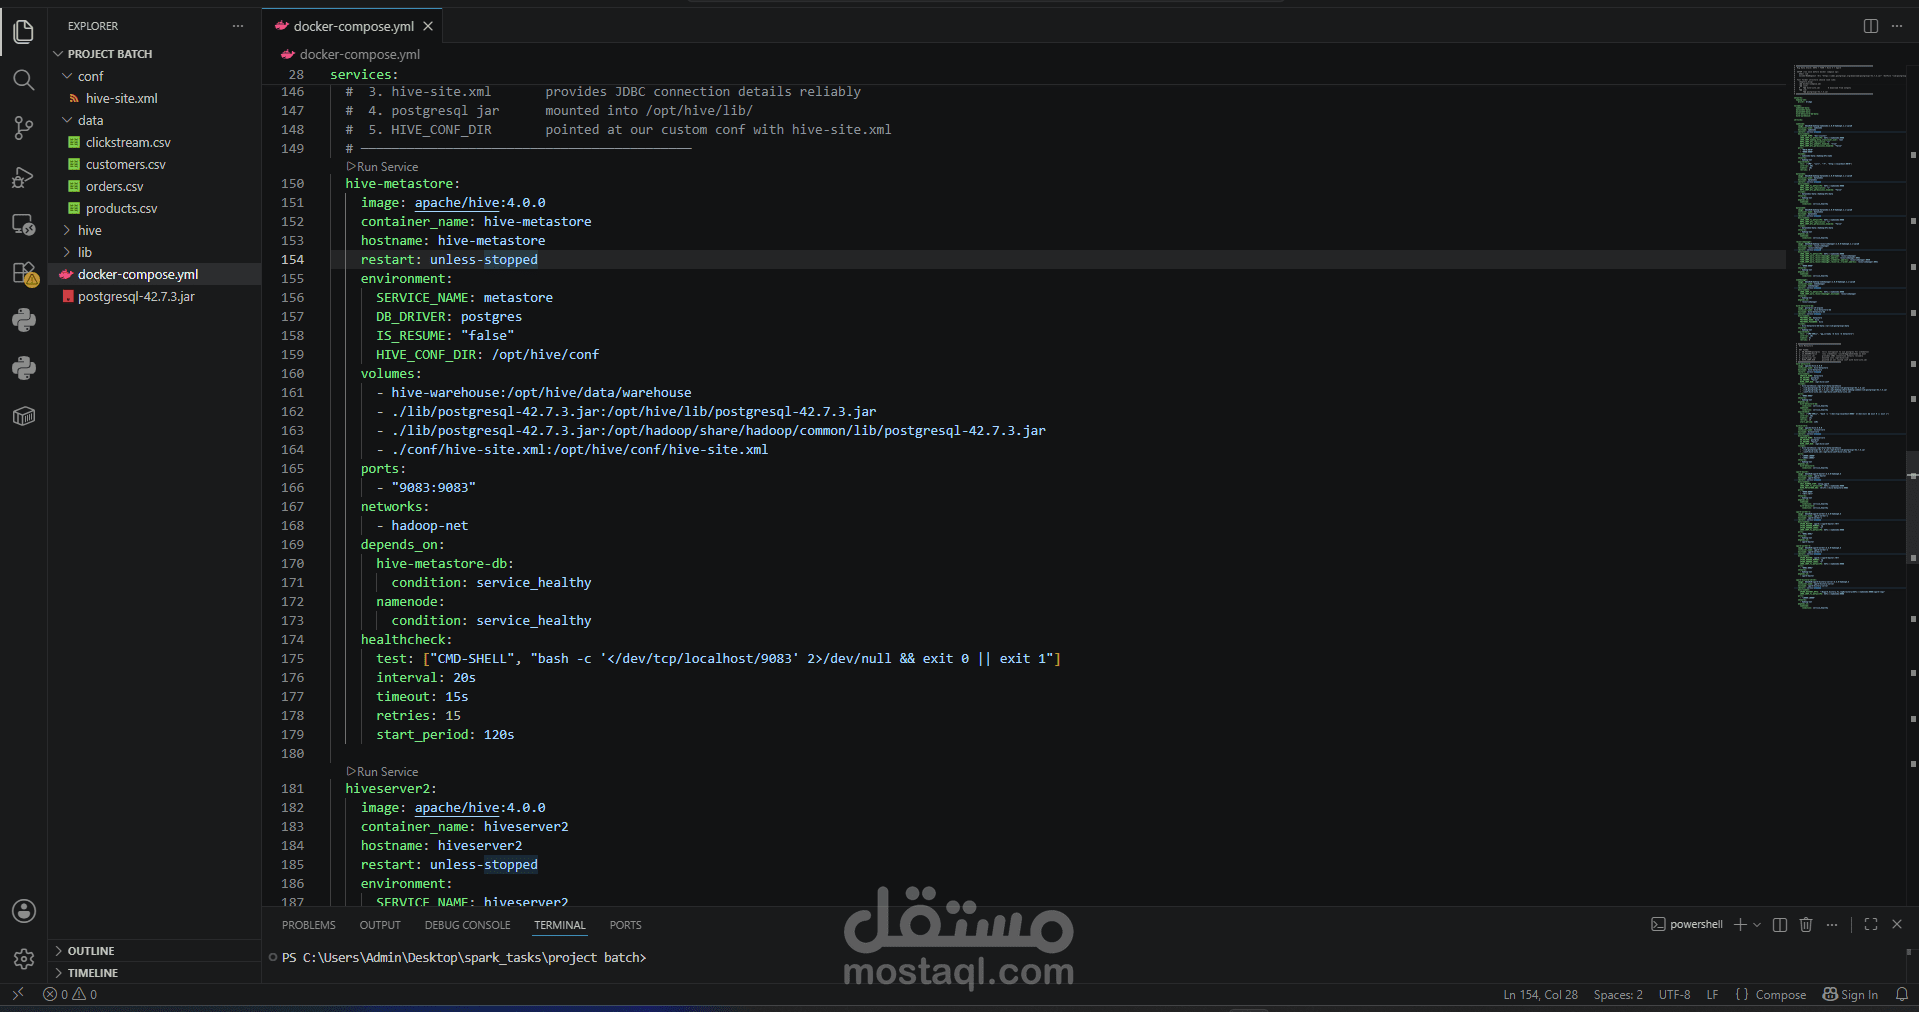Click errors and warnings count in status bar
Screen dimensions: 1919x1012
tap(70, 994)
